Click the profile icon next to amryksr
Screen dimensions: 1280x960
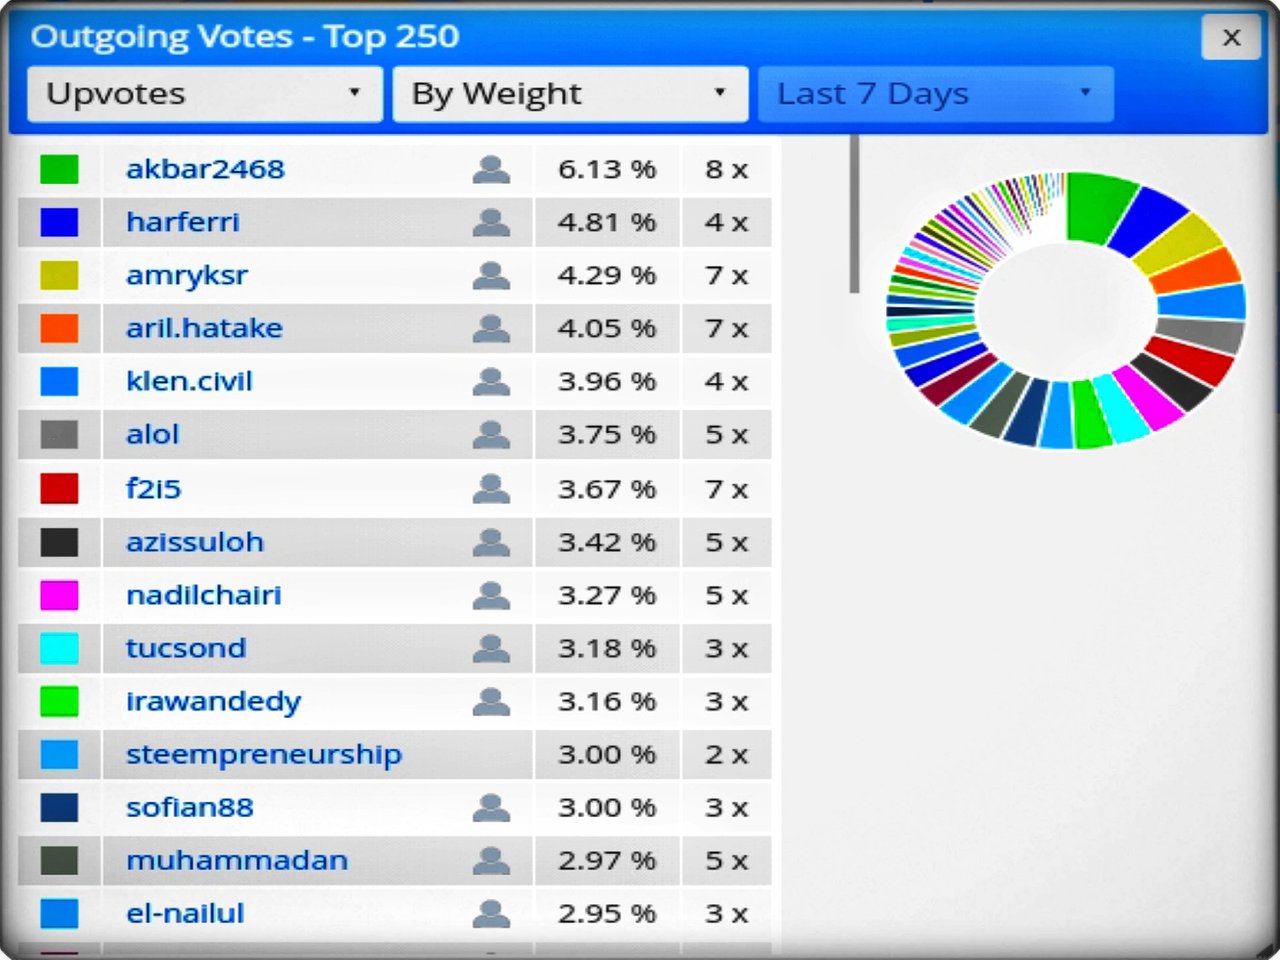491,276
